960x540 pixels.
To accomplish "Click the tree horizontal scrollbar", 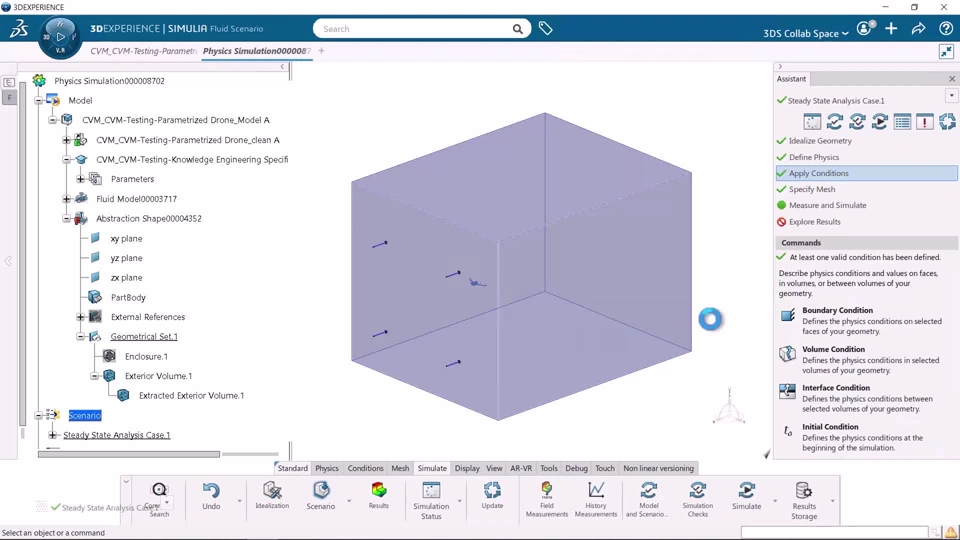I will point(129,454).
